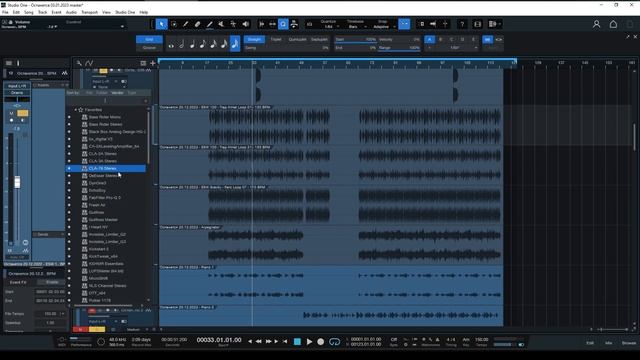
Task: Collapse the Favorites folder in plugin list
Action: coord(76,110)
